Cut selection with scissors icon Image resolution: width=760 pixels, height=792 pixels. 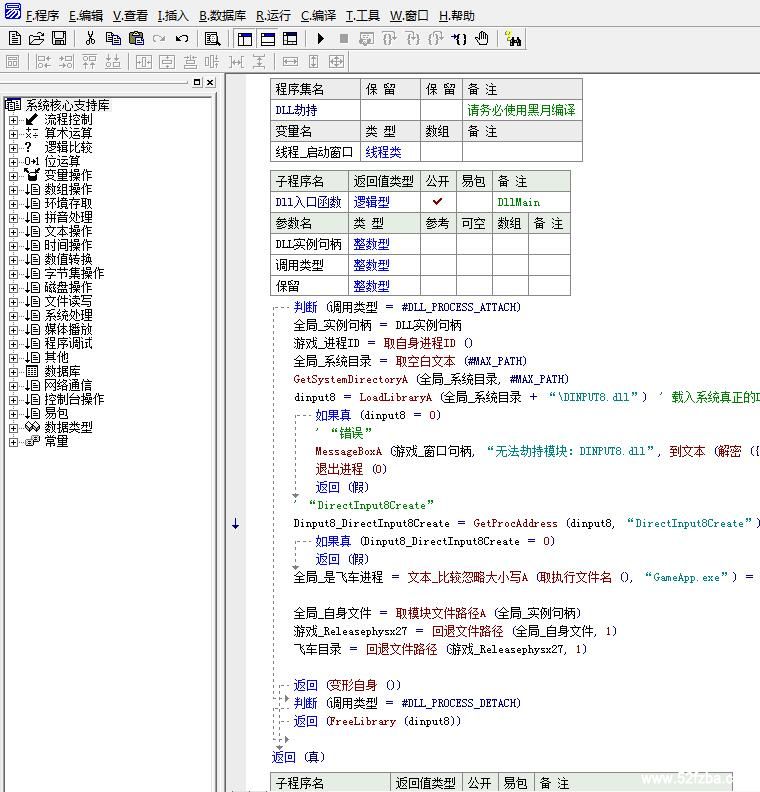coord(90,38)
